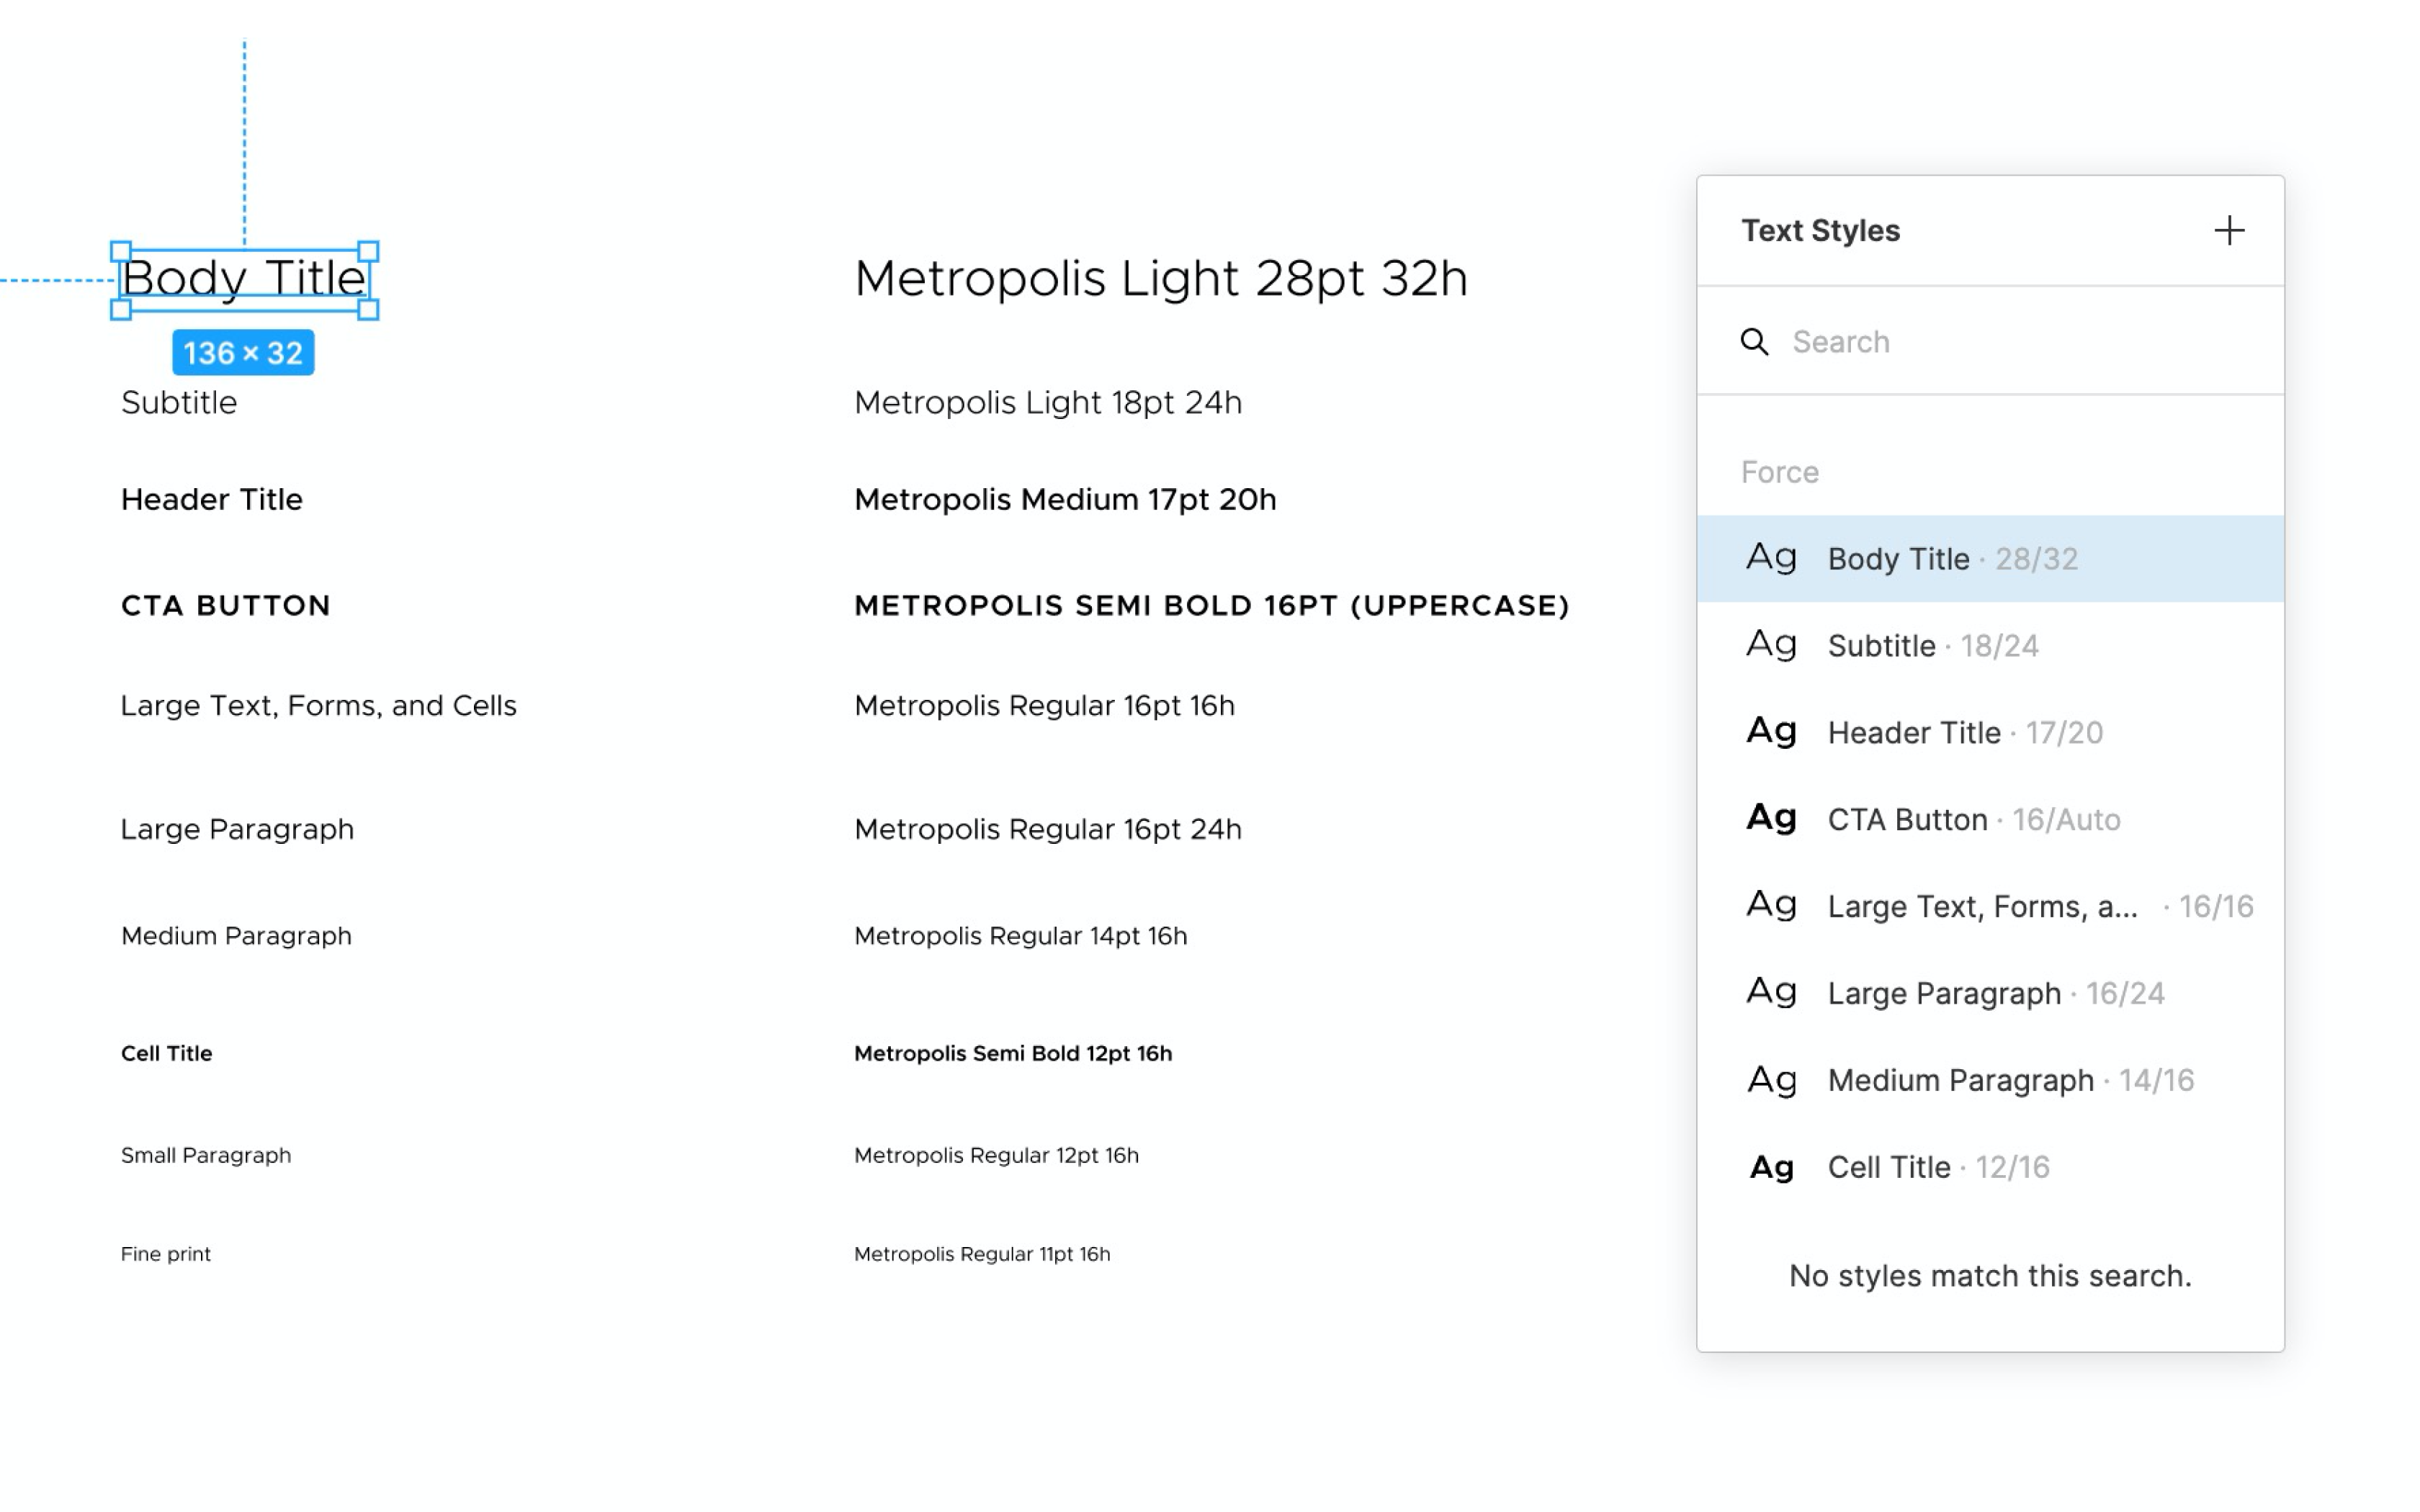Select the Fine print text layer
2420x1512 pixels.
(x=166, y=1254)
